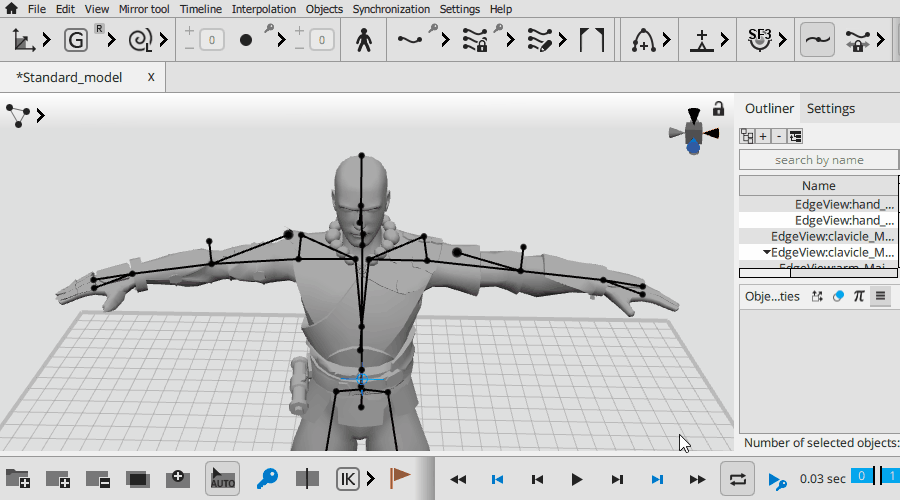Click the character walking figure icon
The image size is (900, 500).
[x=363, y=41]
